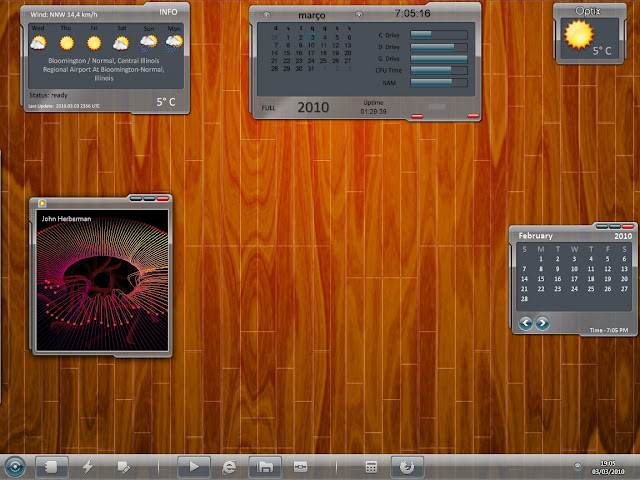
Task: Click first gray button atop picture widget
Action: coord(136,199)
